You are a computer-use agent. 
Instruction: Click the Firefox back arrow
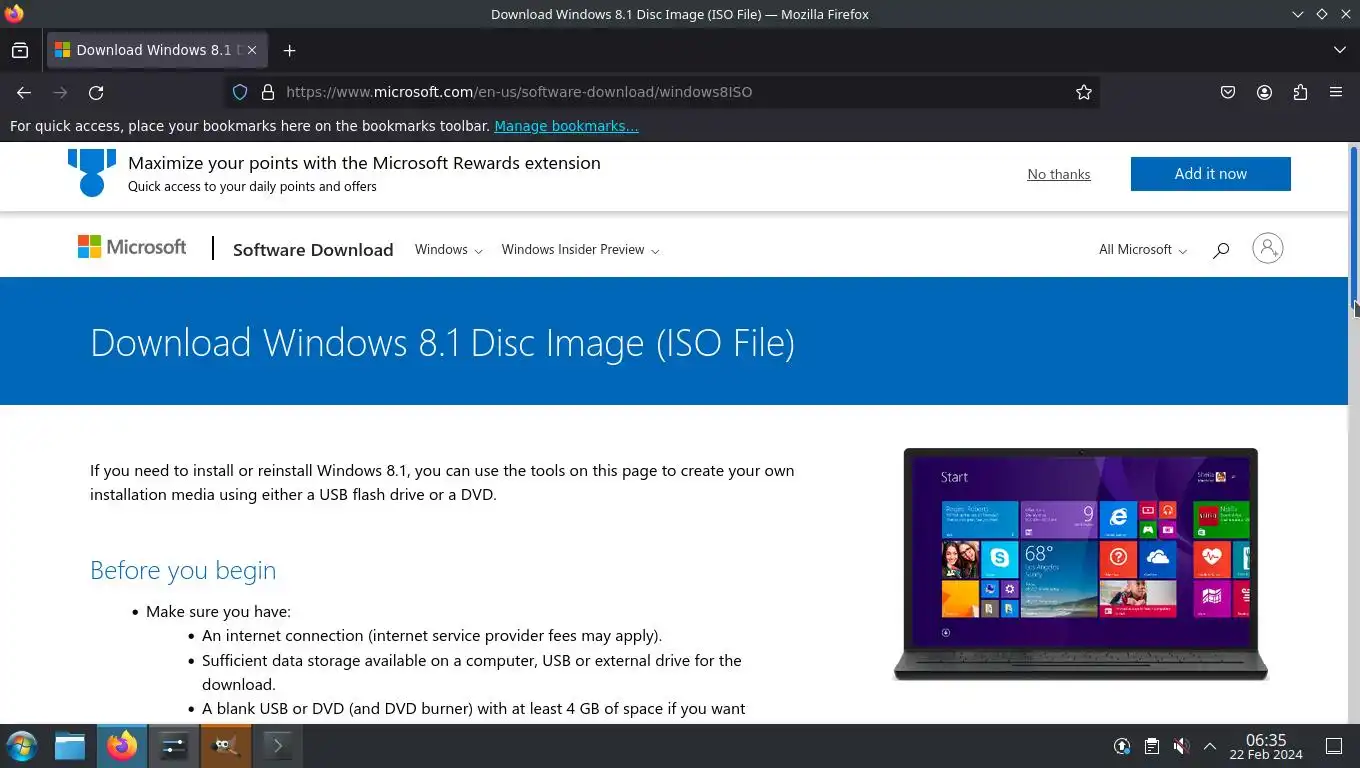(24, 92)
